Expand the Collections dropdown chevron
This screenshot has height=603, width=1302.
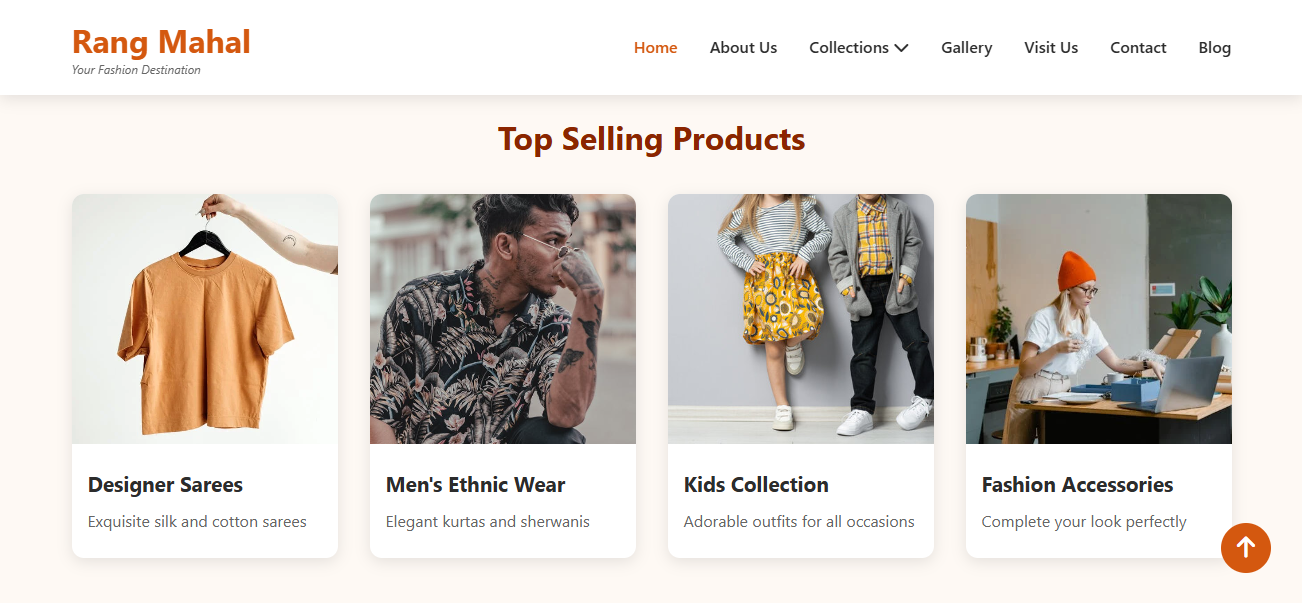click(901, 48)
